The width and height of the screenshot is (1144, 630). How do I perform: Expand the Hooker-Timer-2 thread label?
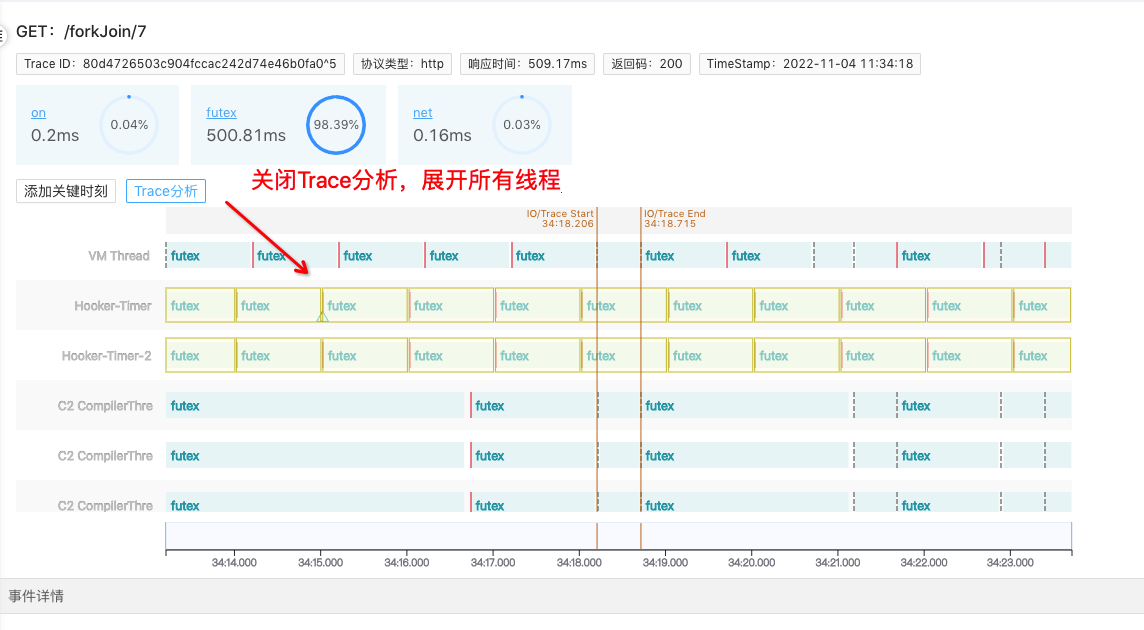tap(106, 356)
